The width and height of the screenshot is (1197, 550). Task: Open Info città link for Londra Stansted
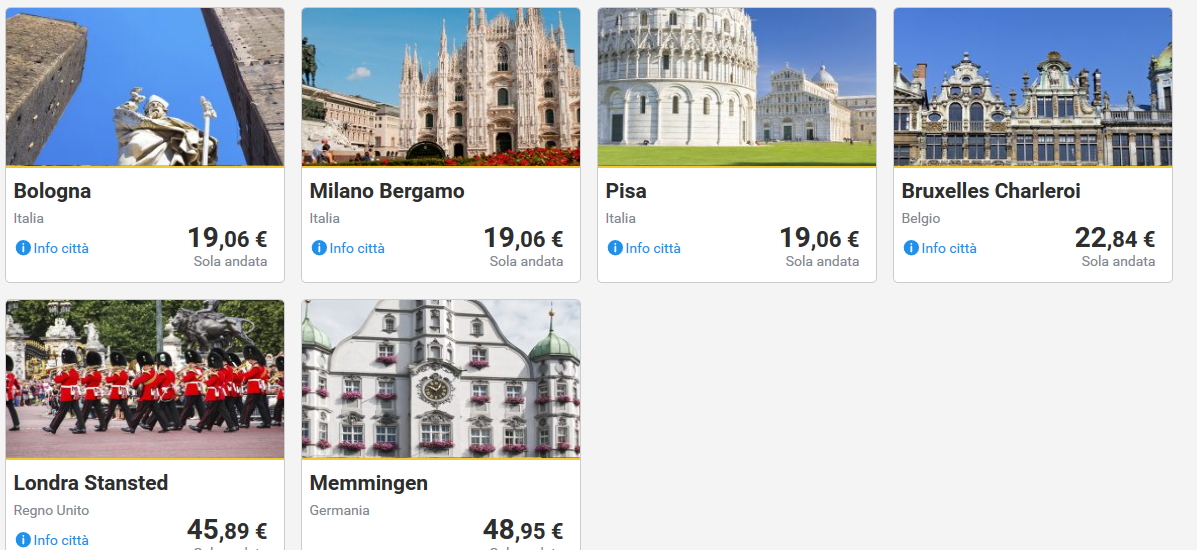(x=61, y=540)
